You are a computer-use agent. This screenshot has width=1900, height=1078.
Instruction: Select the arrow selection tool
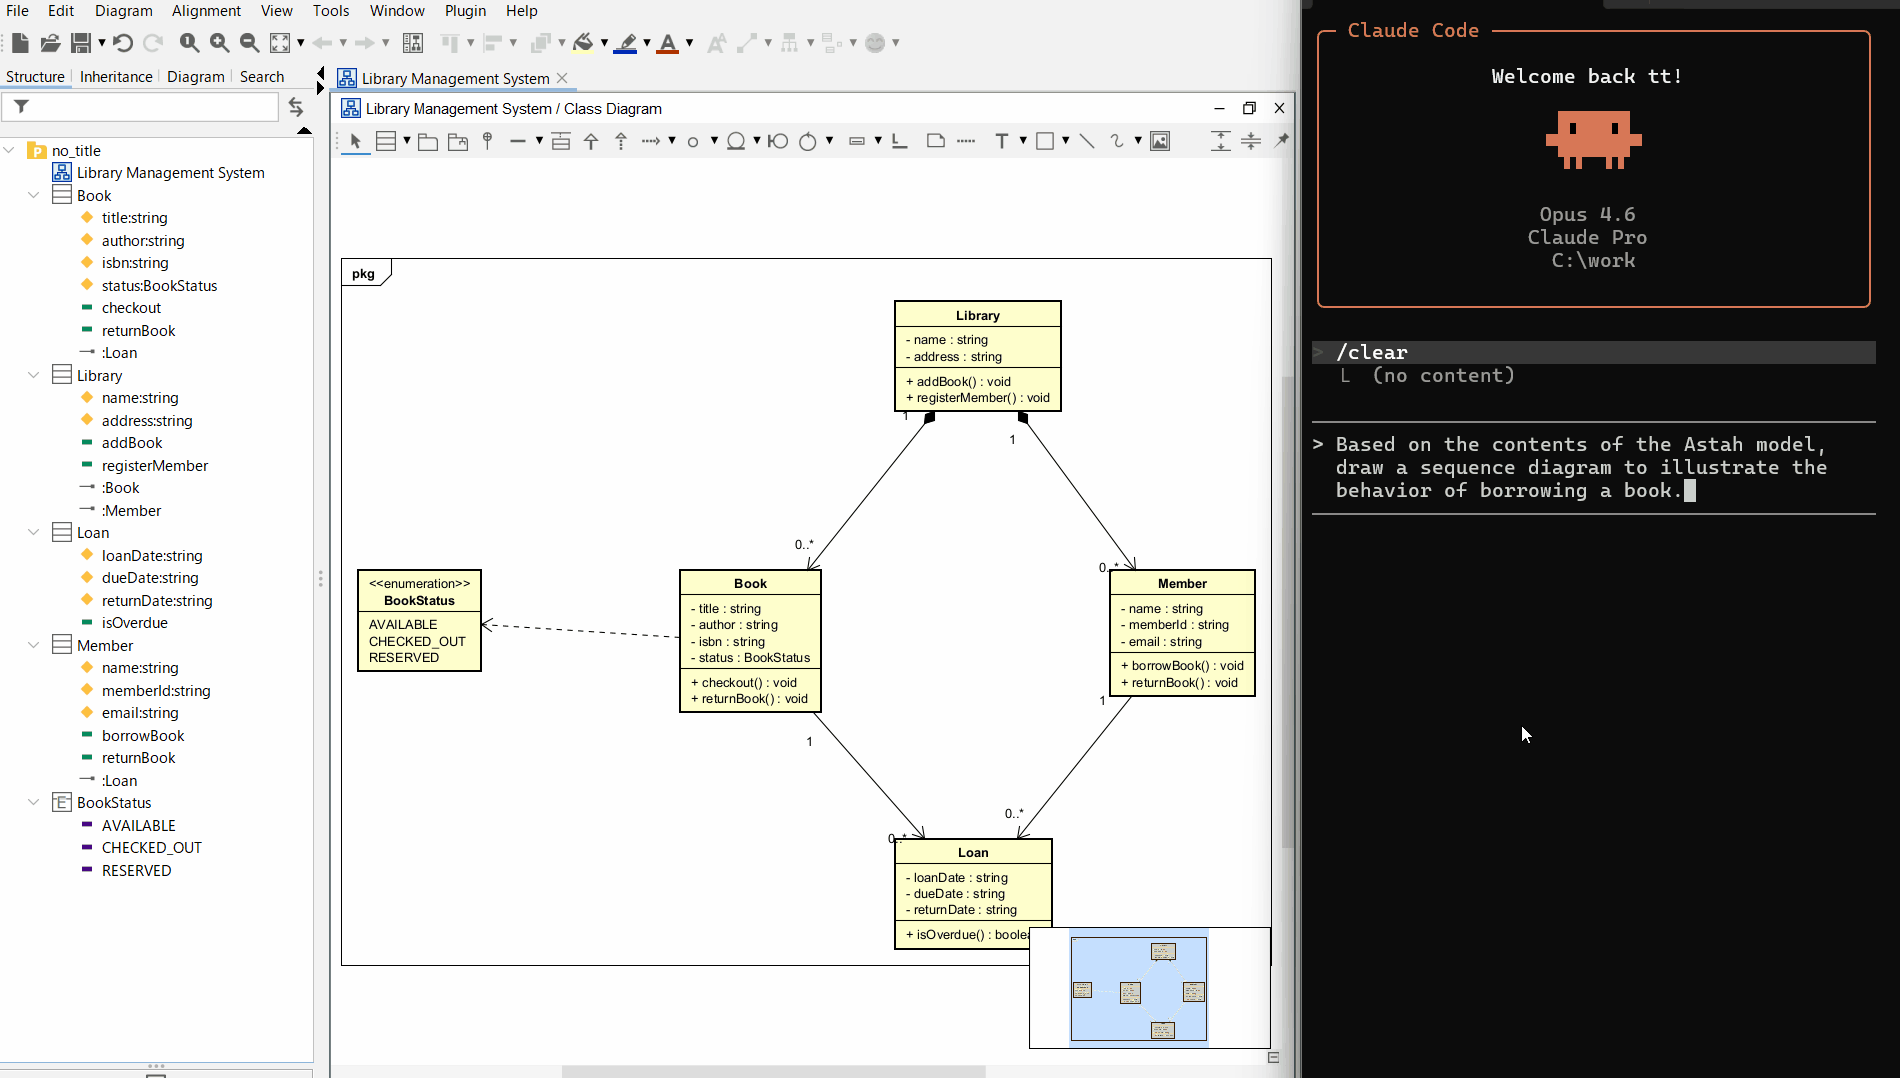pos(356,141)
